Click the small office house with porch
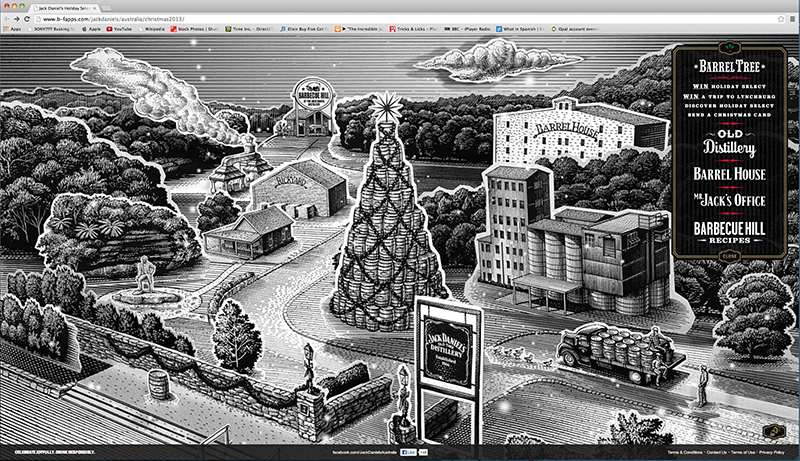This screenshot has height=461, width=800. pyautogui.click(x=250, y=232)
